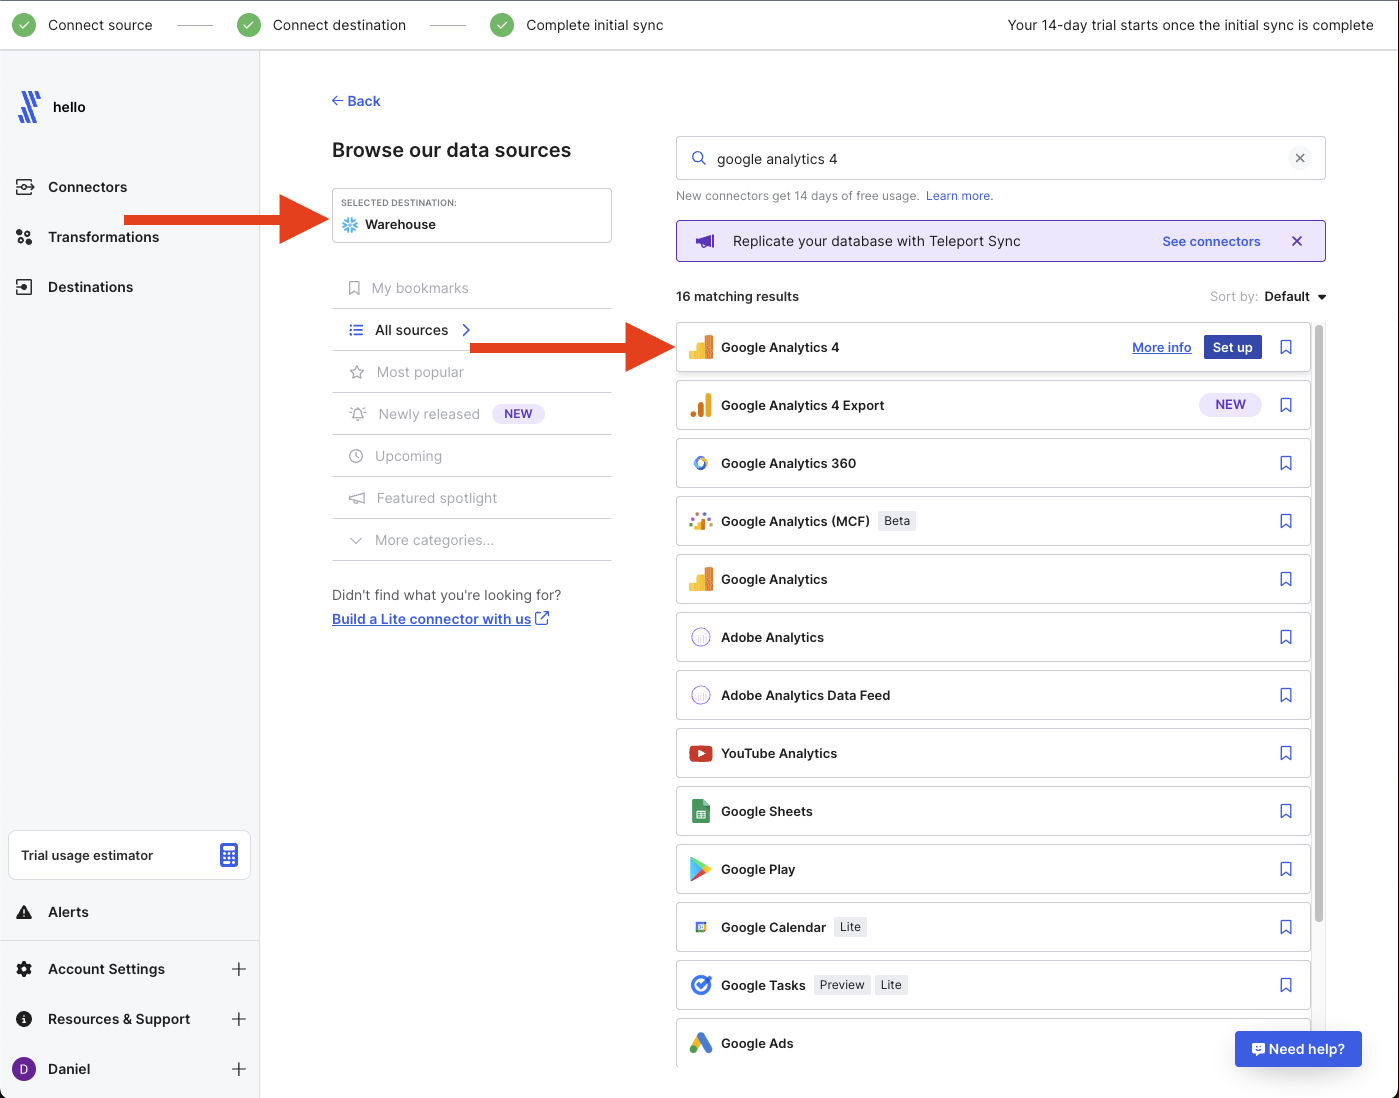Bookmark Google Play connector
1399x1098 pixels.
click(1286, 869)
